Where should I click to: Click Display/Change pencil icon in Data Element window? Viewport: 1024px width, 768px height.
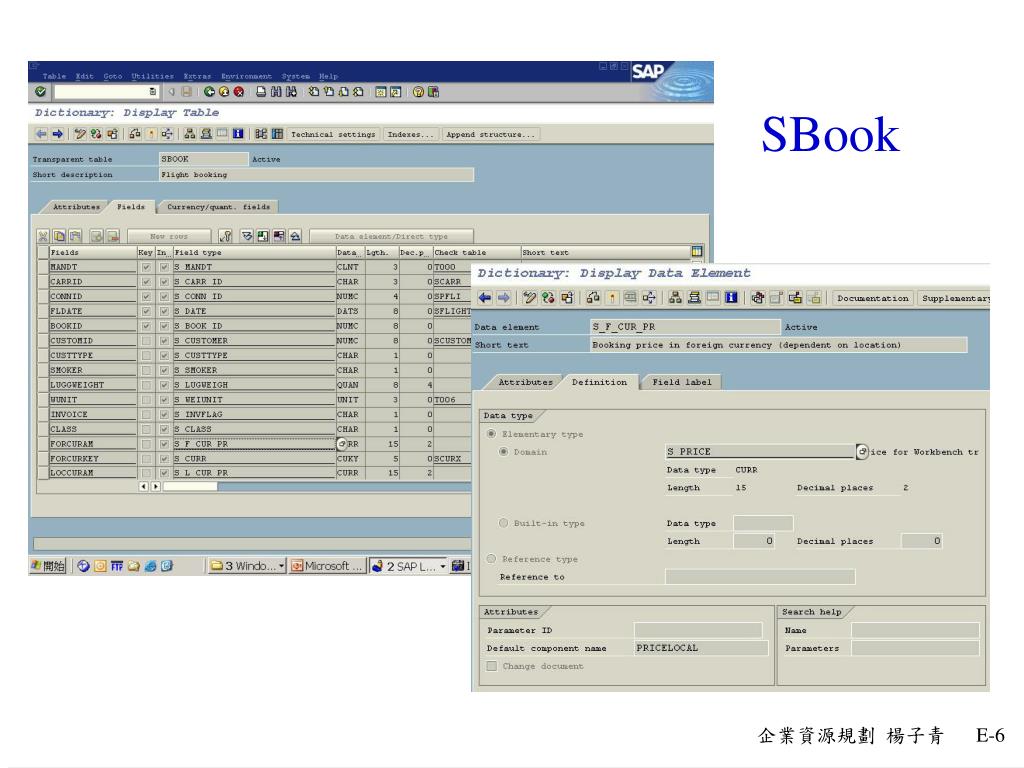tap(530, 298)
